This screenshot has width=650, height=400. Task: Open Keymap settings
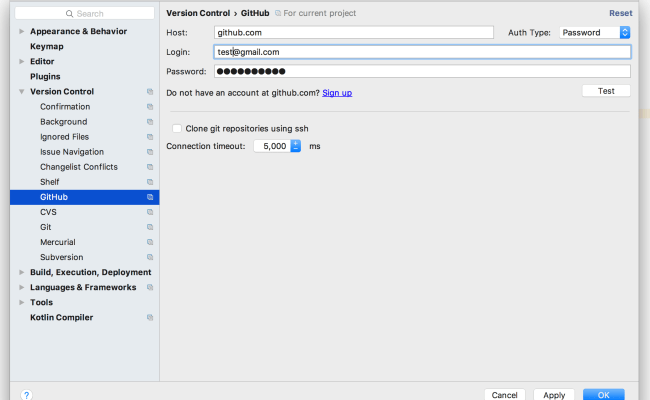(x=47, y=46)
